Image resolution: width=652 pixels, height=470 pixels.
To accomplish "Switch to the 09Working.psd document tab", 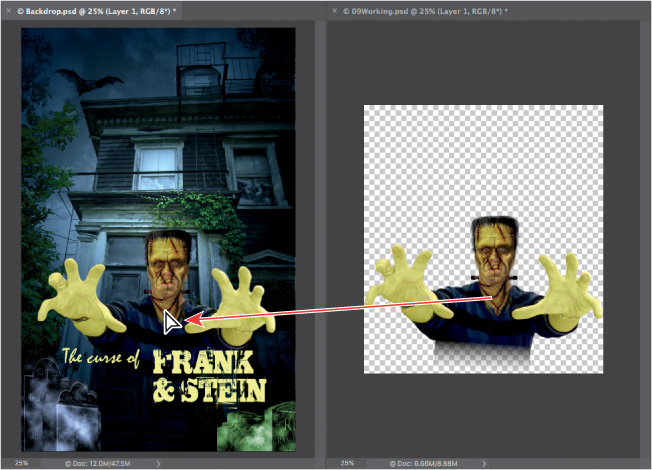I will [425, 11].
